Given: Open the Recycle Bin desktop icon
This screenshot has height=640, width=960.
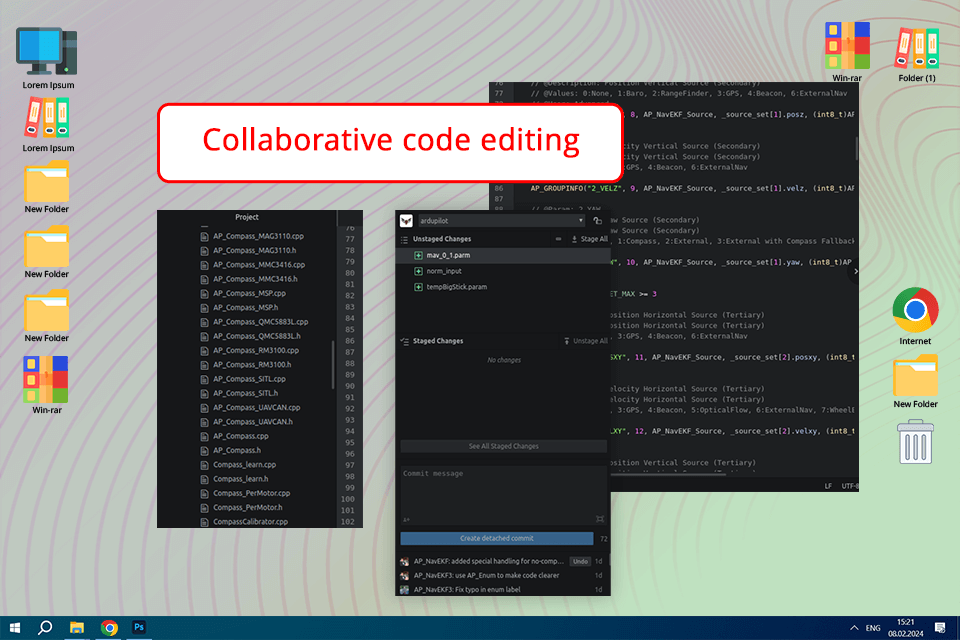Looking at the screenshot, I should (915, 441).
